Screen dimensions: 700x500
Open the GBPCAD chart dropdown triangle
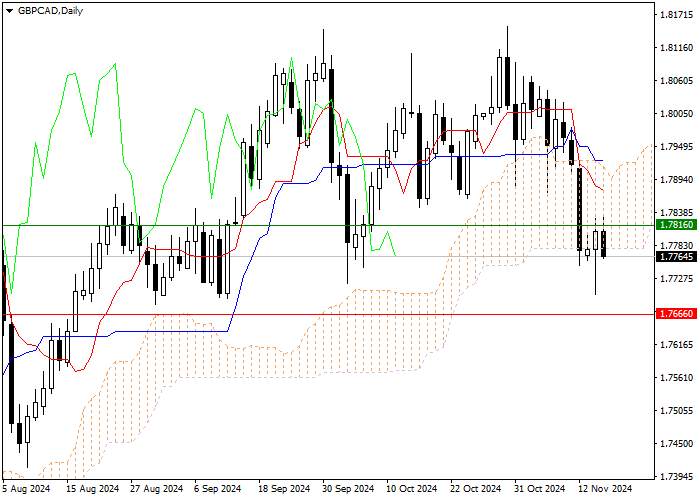[x=9, y=11]
